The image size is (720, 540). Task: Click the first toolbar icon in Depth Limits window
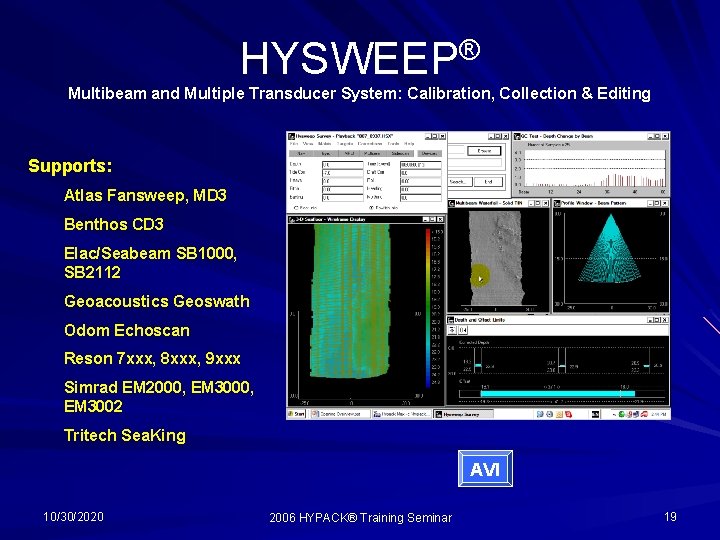coord(452,330)
